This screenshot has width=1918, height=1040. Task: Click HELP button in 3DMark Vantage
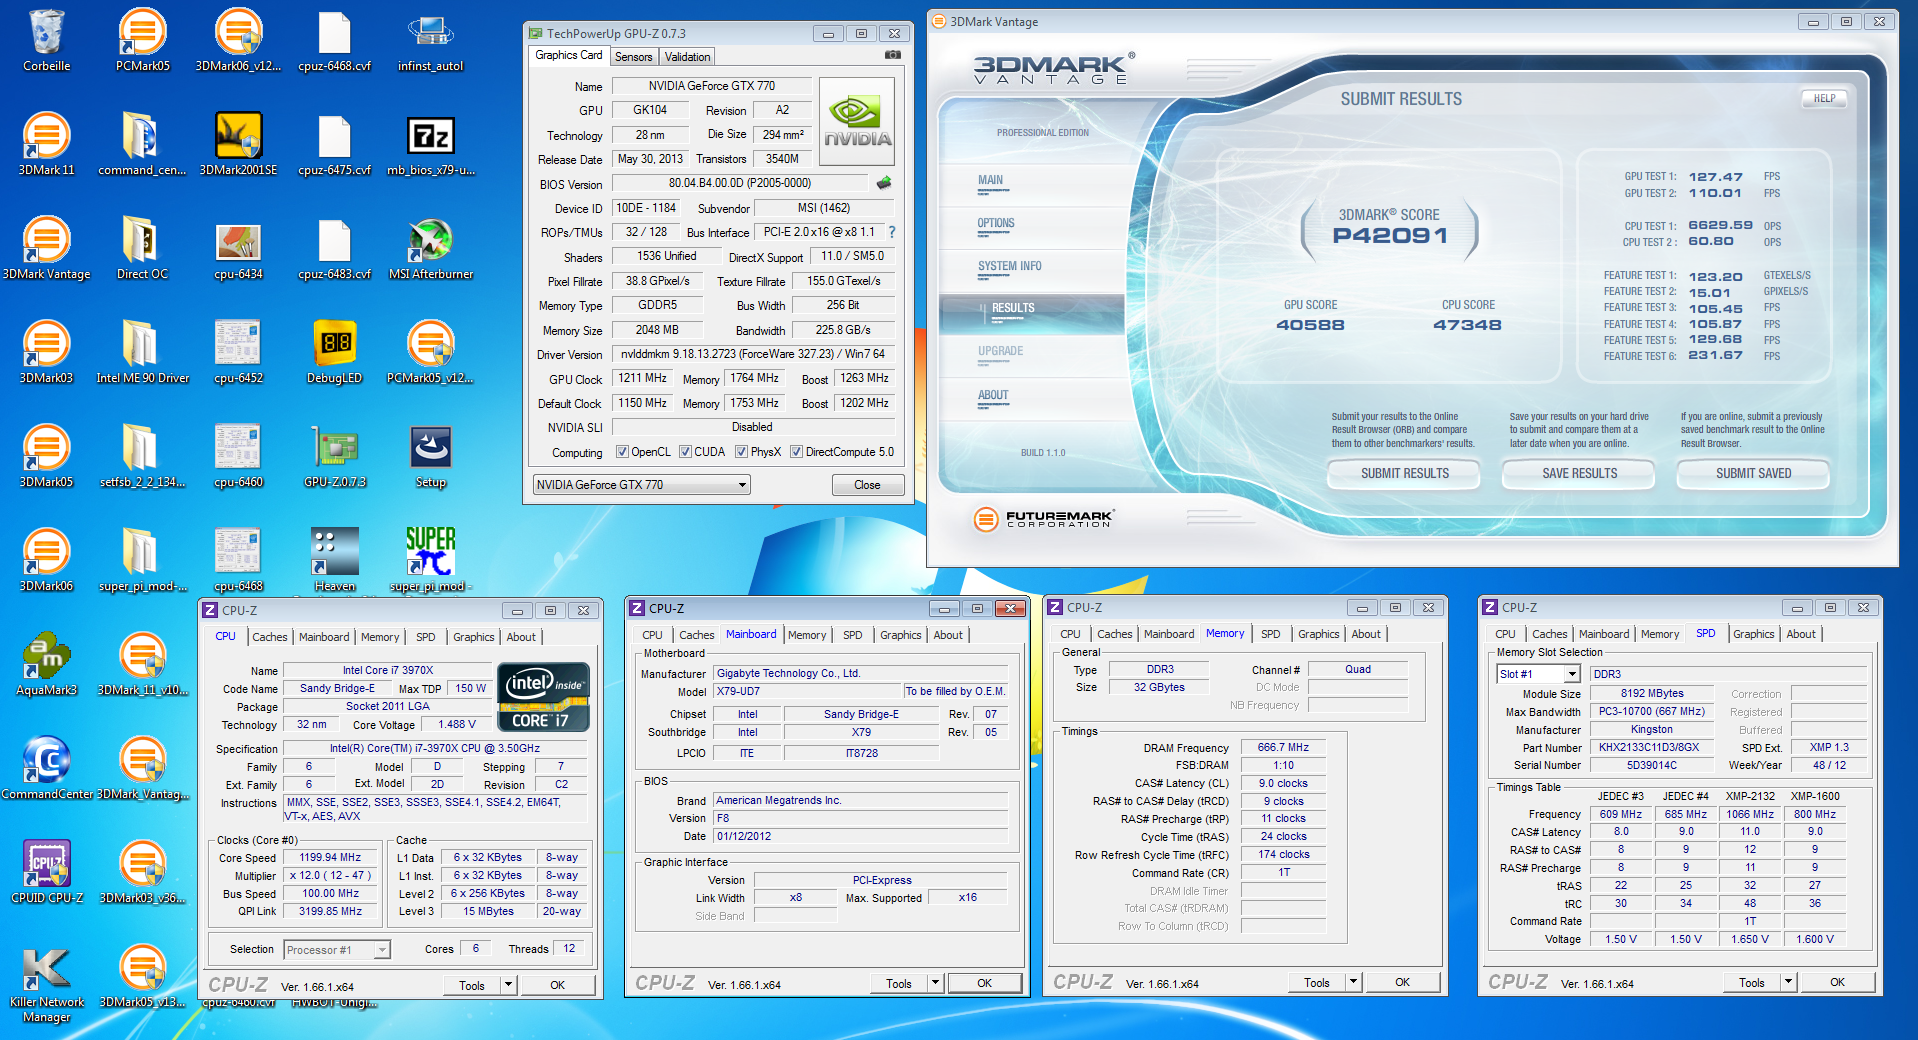click(1824, 98)
